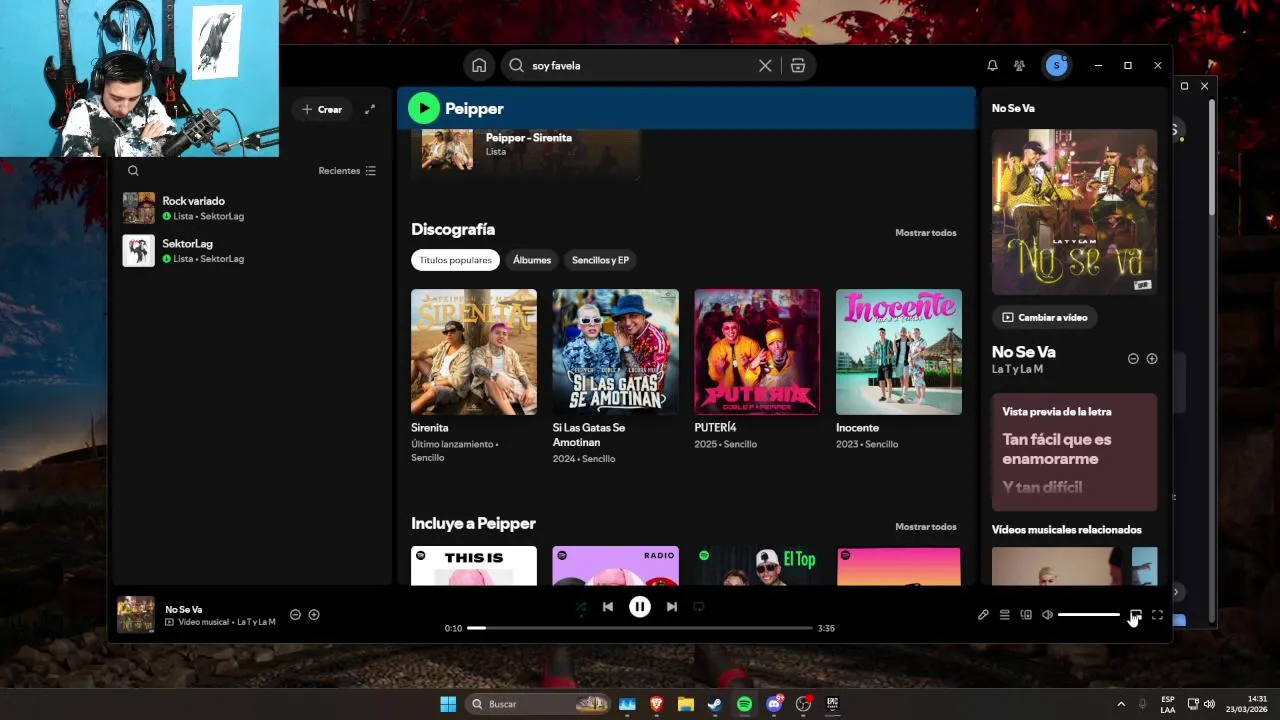Toggle repeat in the player bar
This screenshot has width=1280, height=720.
coord(699,606)
